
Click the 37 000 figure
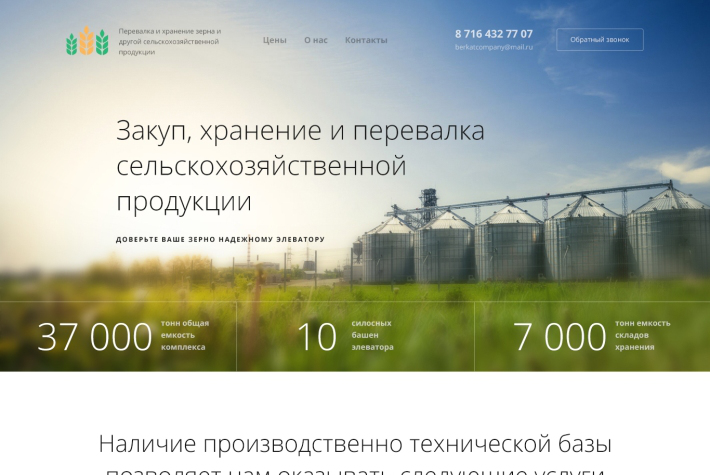pyautogui.click(x=95, y=337)
